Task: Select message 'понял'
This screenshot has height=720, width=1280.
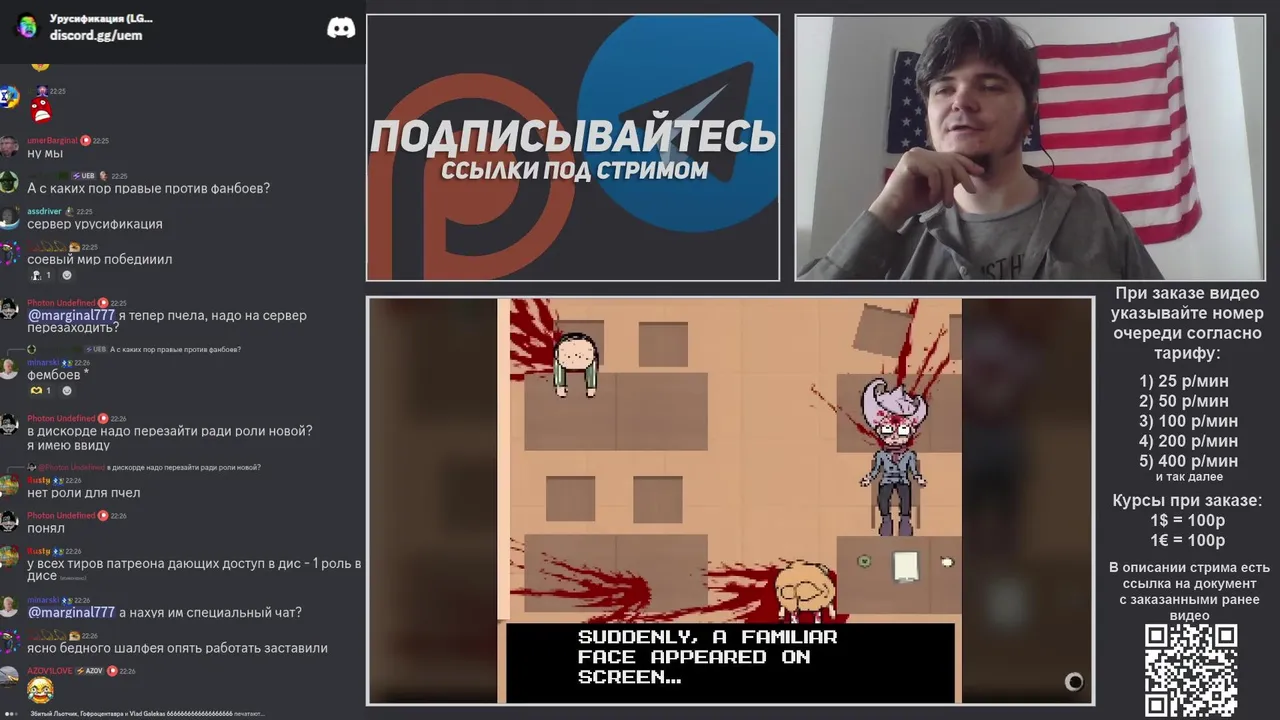Action: 46,529
